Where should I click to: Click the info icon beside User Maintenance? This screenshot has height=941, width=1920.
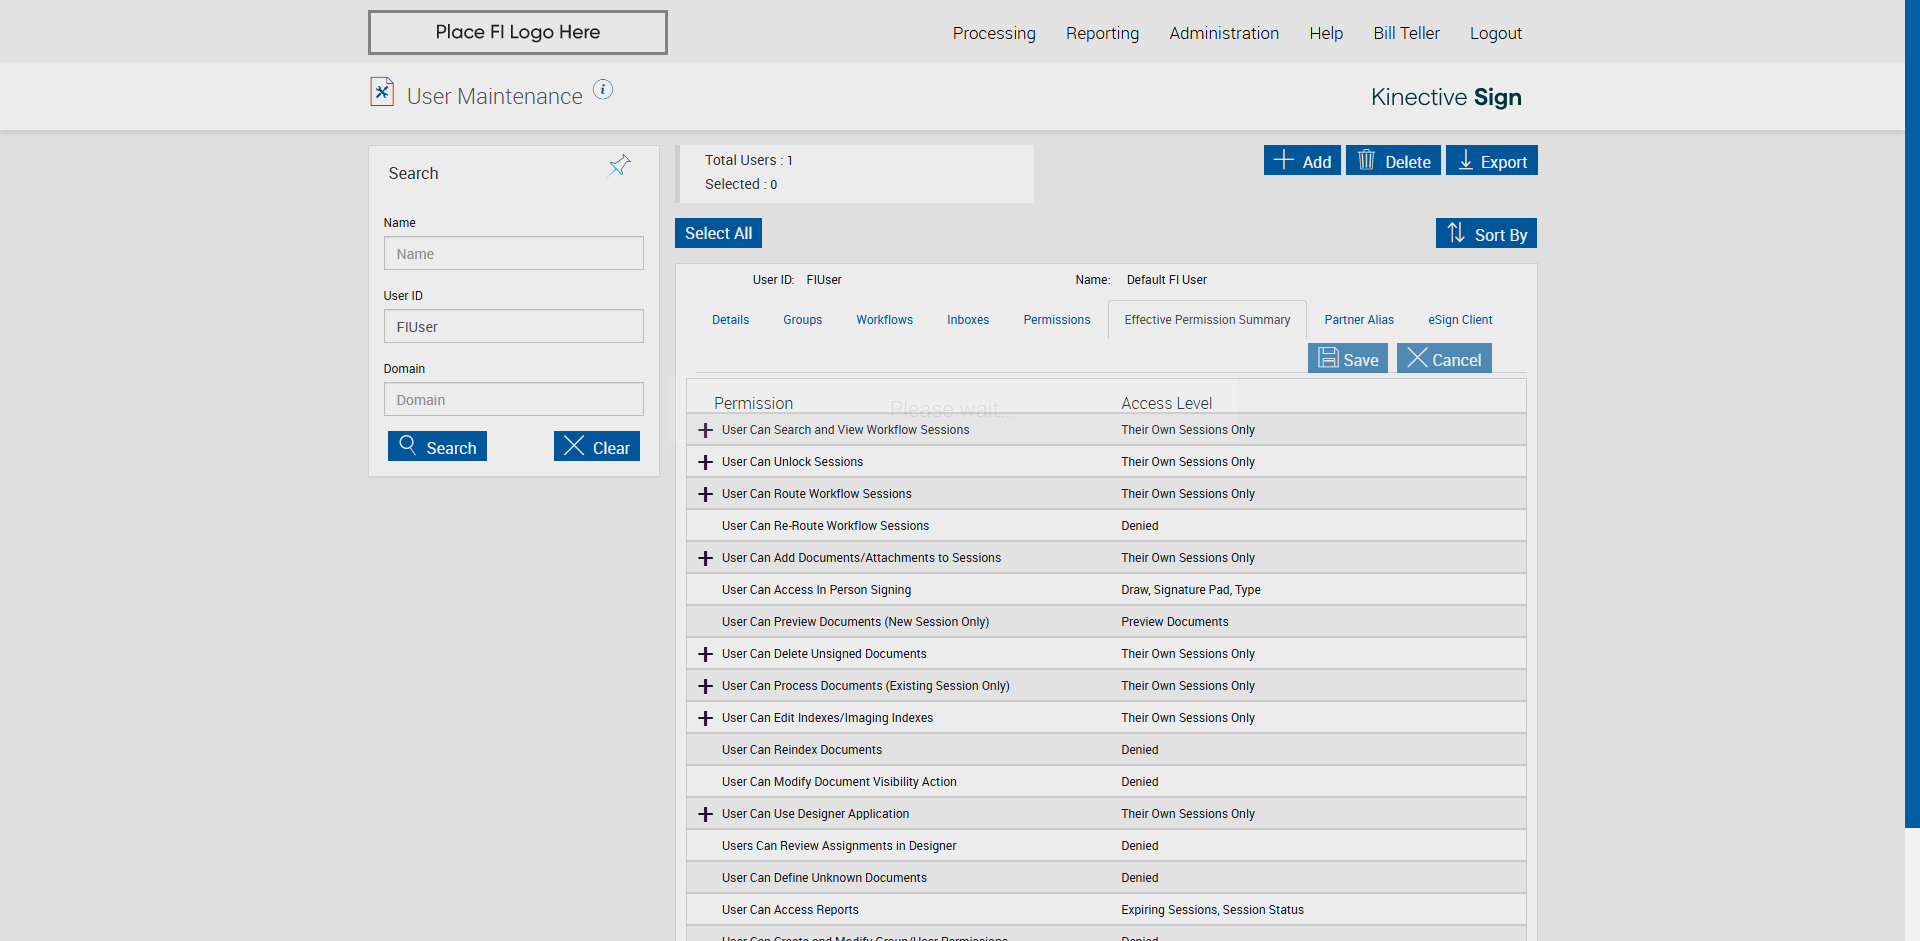[603, 90]
